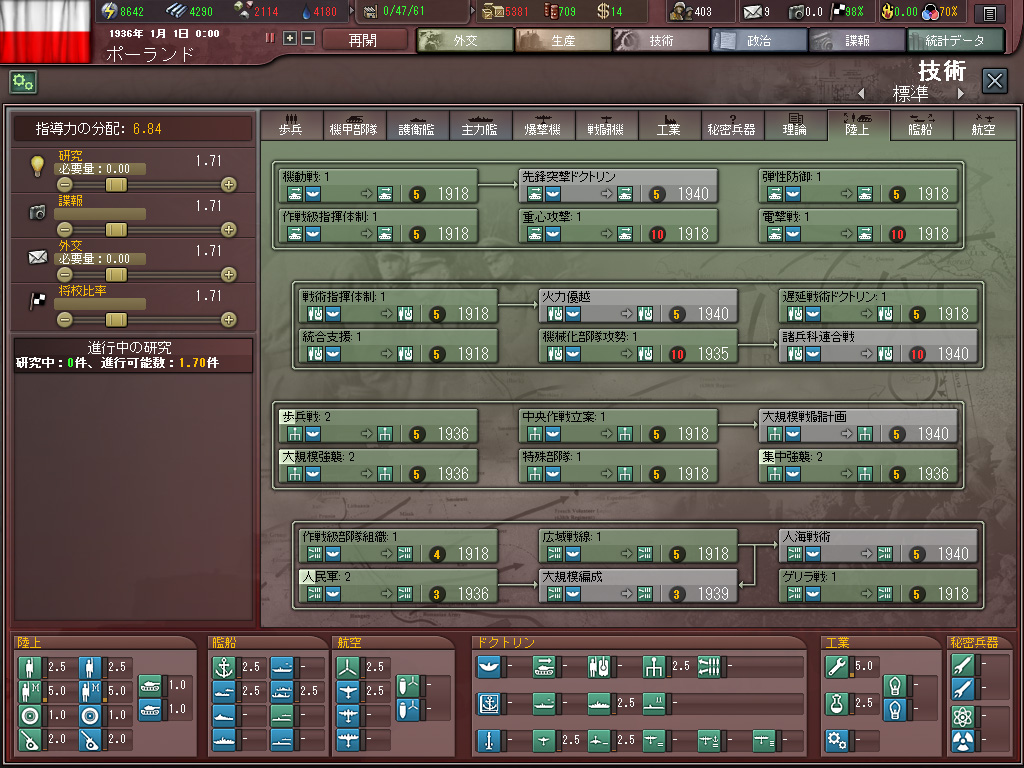
Task: Click the checkered flag officer ratio icon
Action: tap(38, 302)
